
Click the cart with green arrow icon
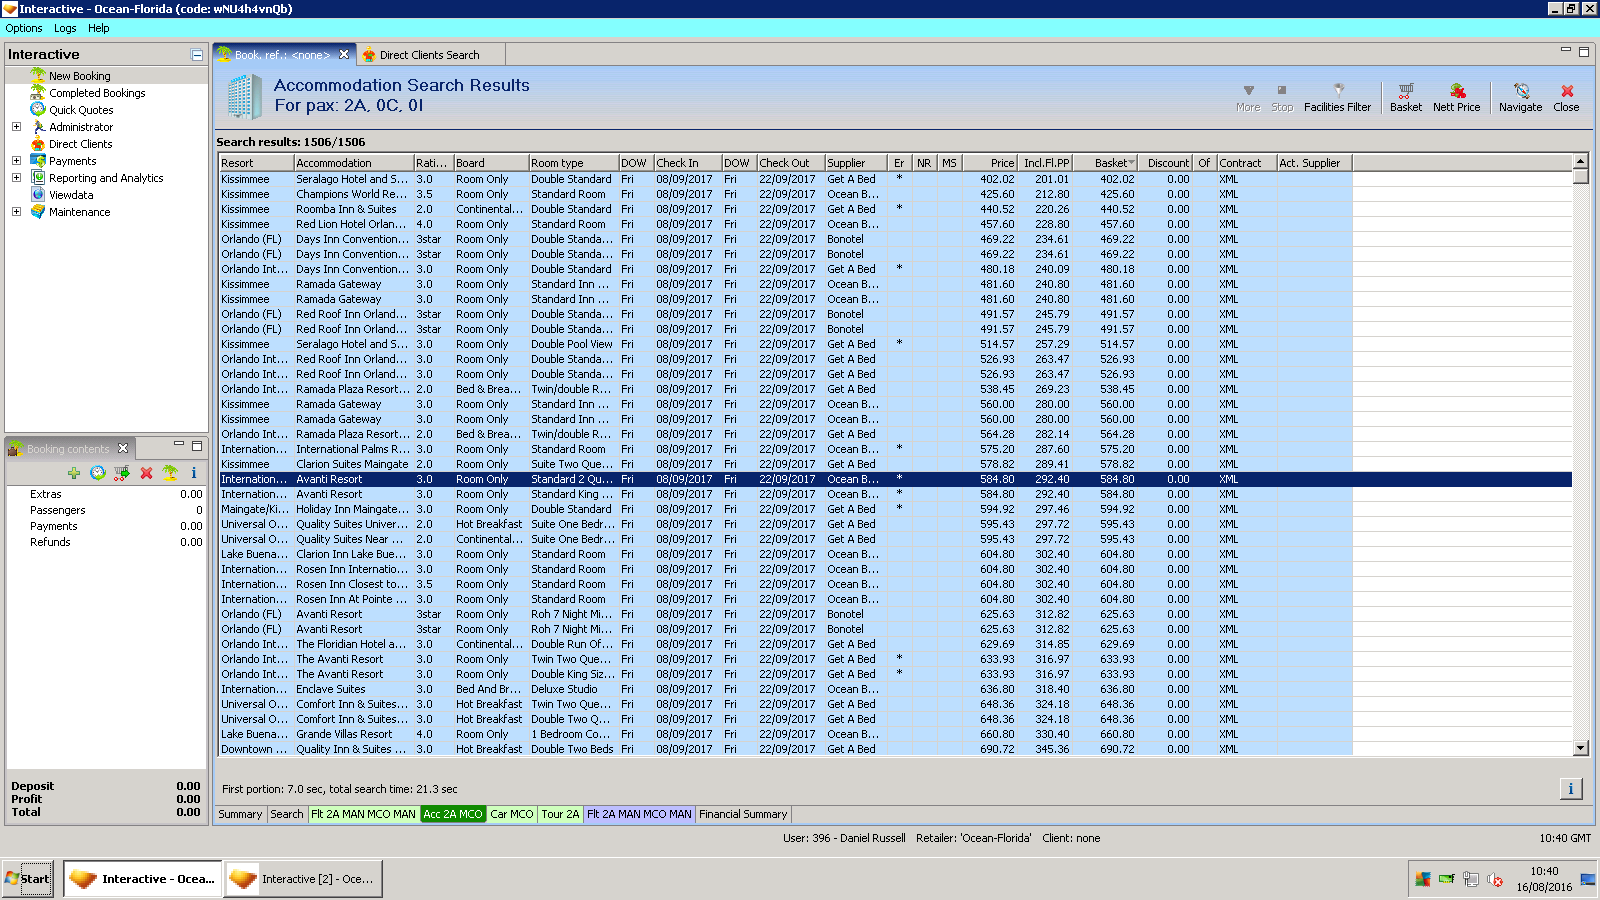click(122, 473)
